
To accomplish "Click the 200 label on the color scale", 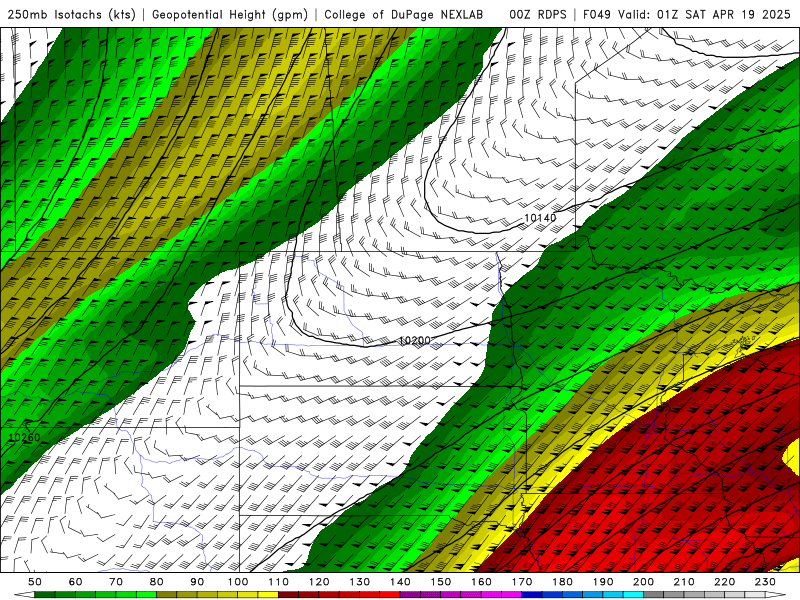I will coord(644,582).
